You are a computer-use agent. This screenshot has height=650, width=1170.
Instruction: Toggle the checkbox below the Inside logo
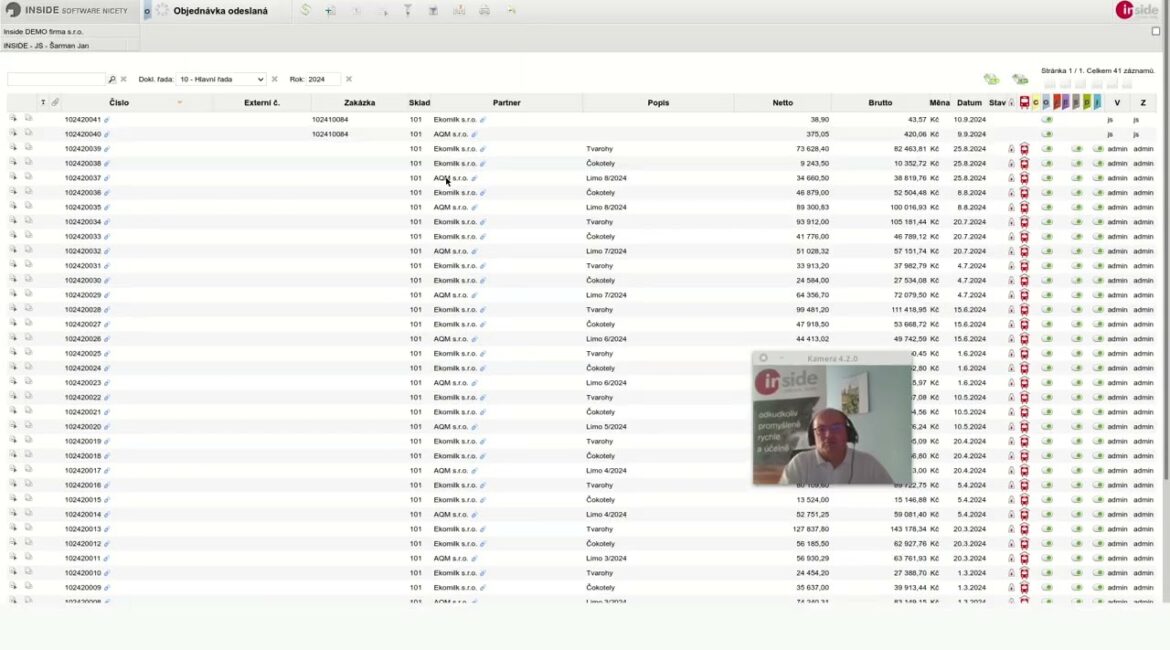click(x=1156, y=31)
